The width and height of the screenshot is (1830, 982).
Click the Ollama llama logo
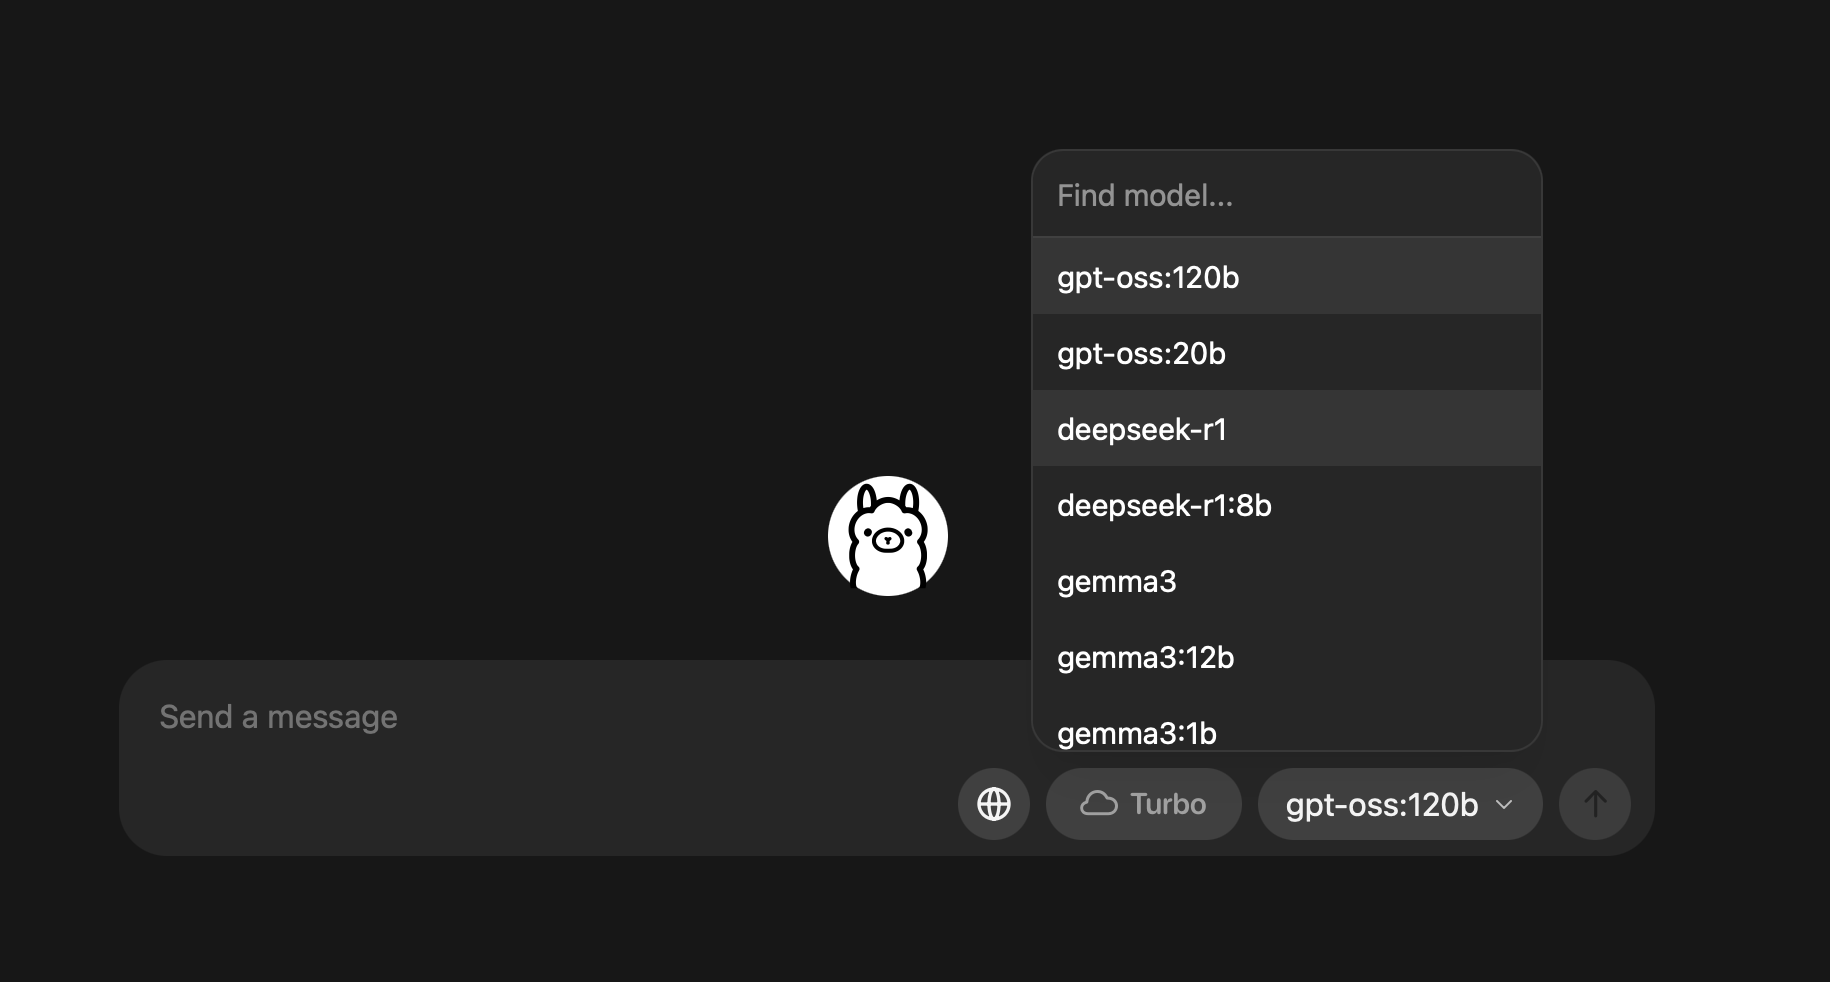[888, 536]
